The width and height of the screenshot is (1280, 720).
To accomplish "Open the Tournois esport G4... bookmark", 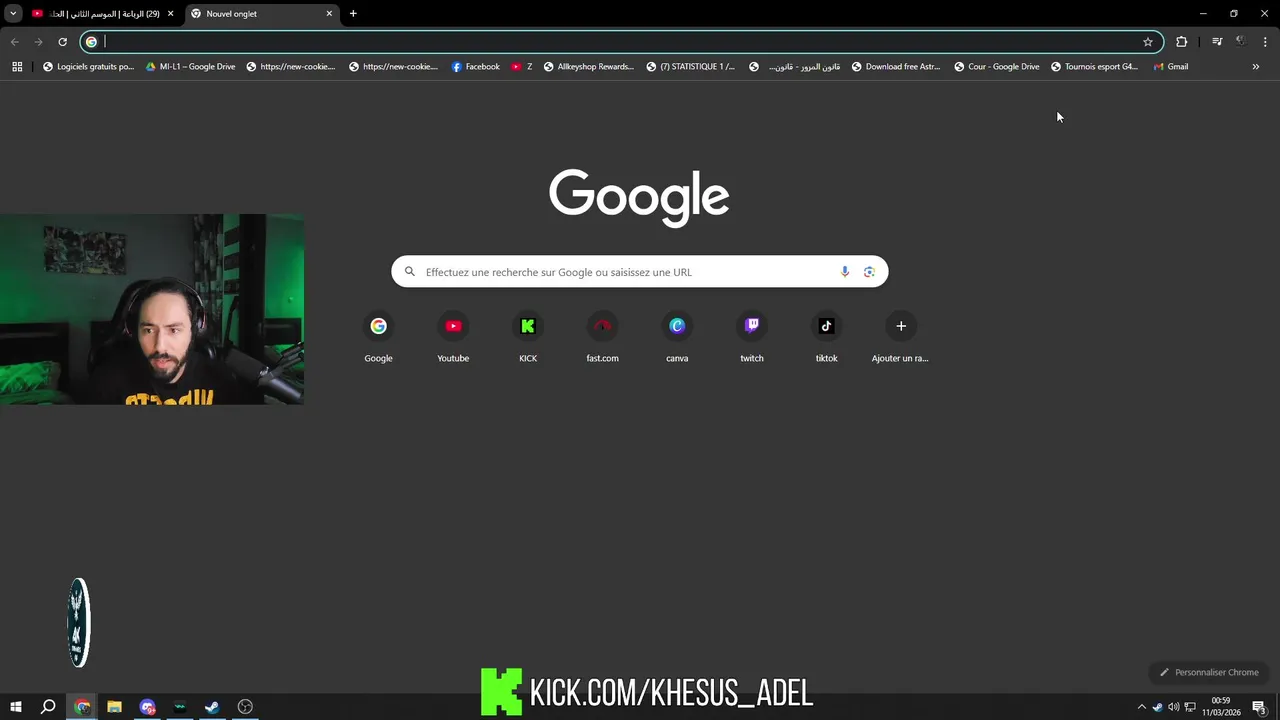I will click(1095, 67).
